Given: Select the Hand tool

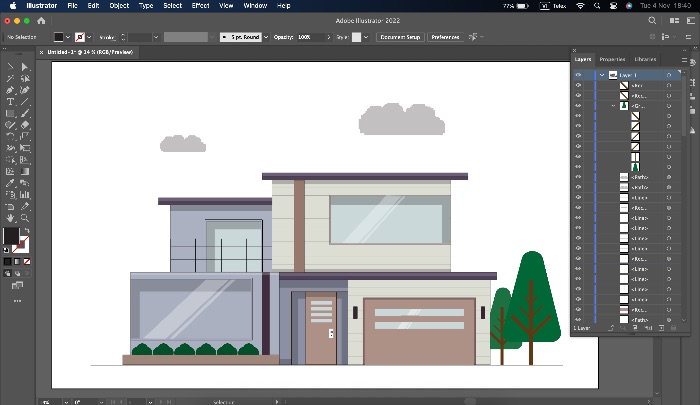Looking at the screenshot, I should point(10,218).
